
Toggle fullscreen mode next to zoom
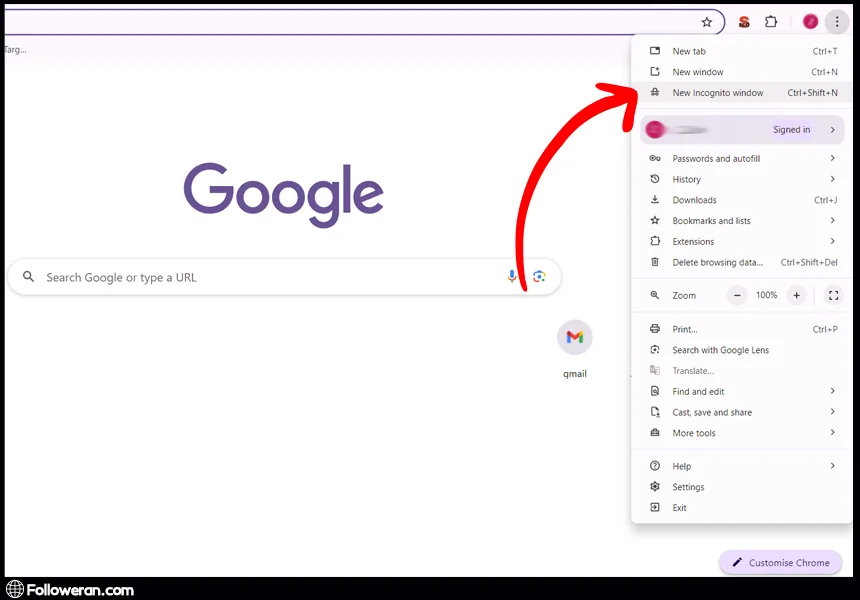832,295
